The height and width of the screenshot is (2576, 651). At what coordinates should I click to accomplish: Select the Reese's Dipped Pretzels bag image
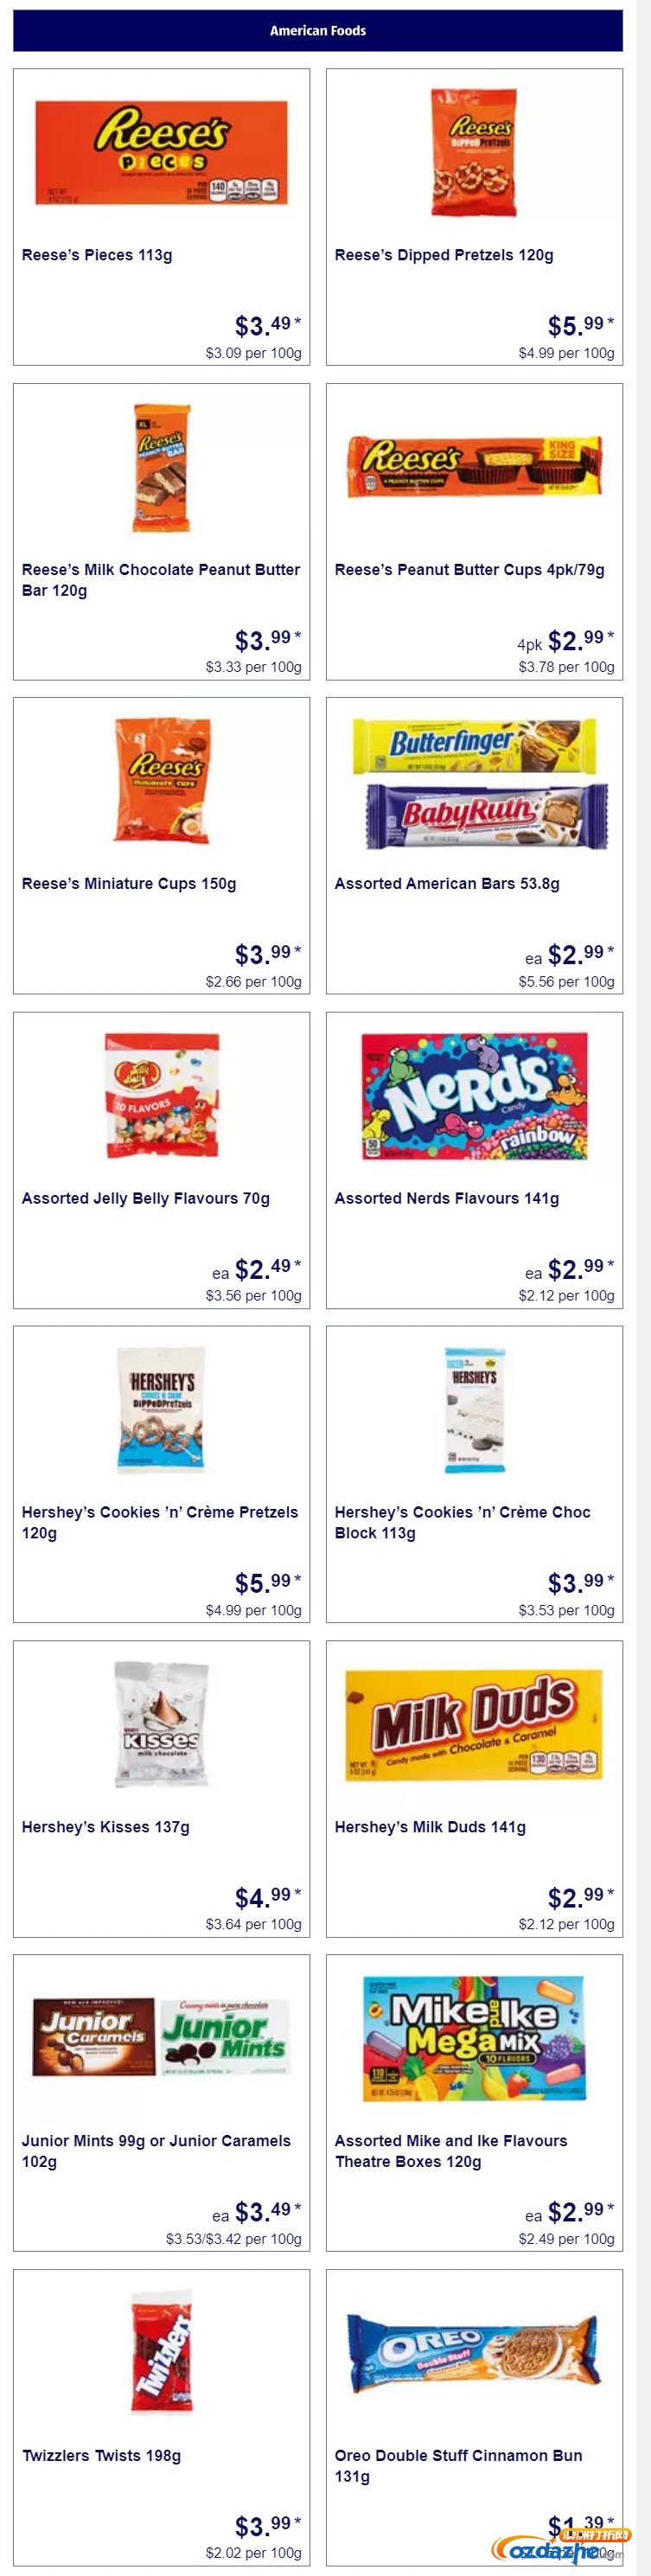click(x=474, y=153)
